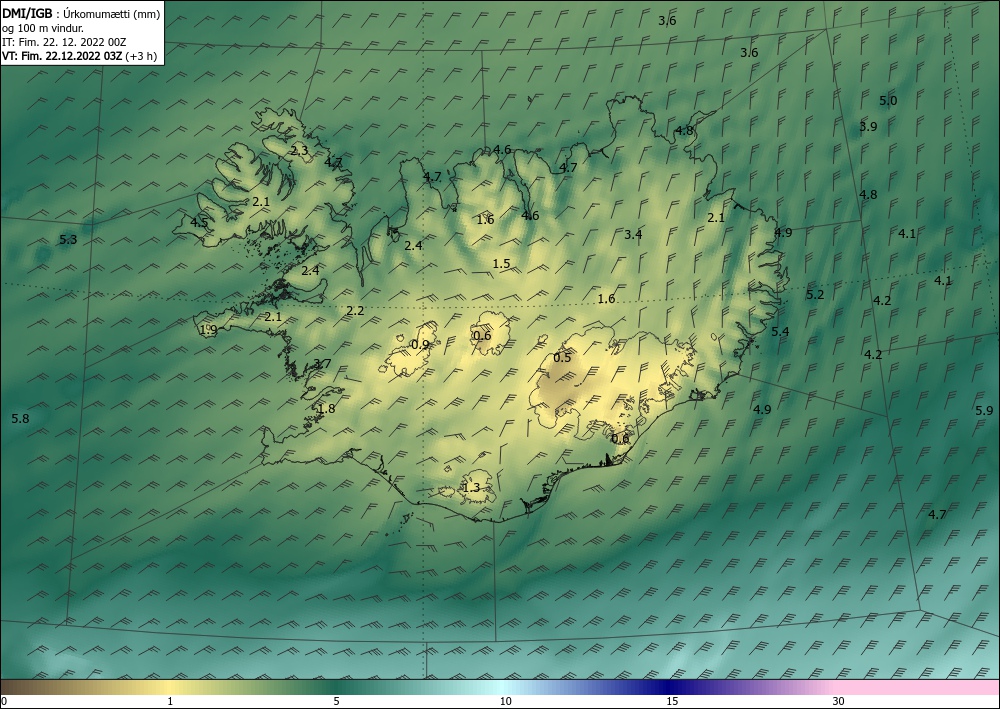Select the 1.9 value on Snæfellsnes tip
Image resolution: width=1000 pixels, height=709 pixels.
209,330
